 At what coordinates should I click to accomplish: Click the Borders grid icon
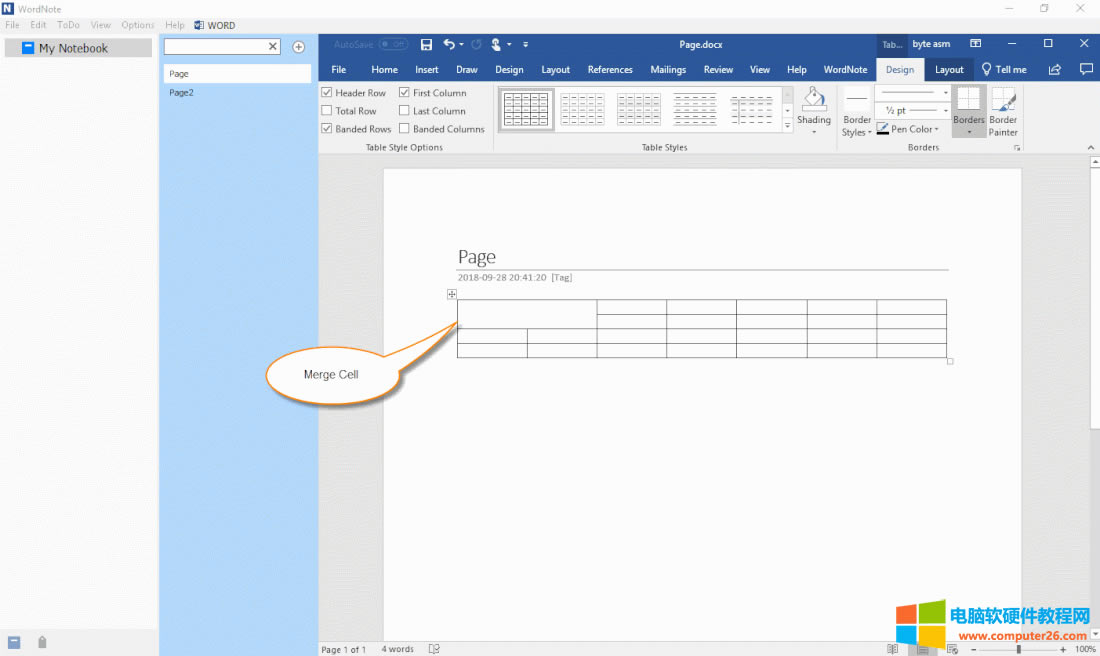point(968,100)
